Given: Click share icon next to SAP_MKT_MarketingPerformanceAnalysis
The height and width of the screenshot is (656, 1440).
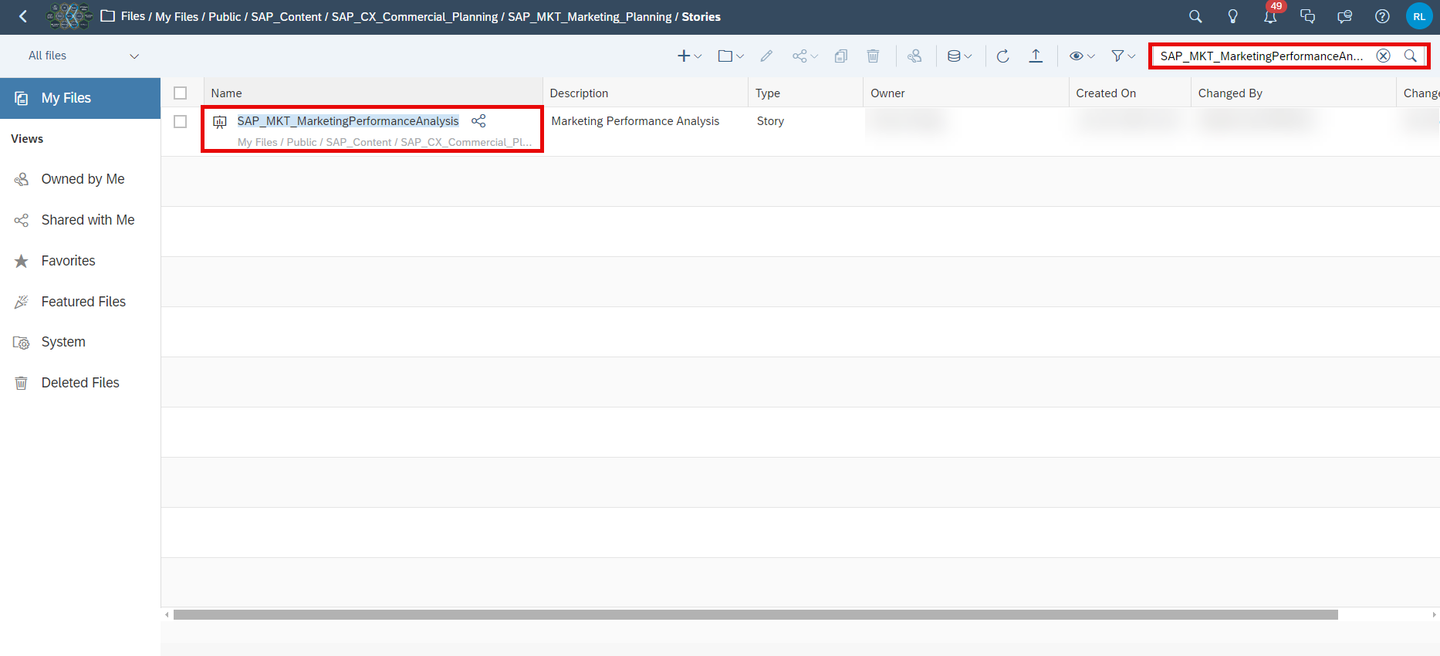Looking at the screenshot, I should 479,121.
